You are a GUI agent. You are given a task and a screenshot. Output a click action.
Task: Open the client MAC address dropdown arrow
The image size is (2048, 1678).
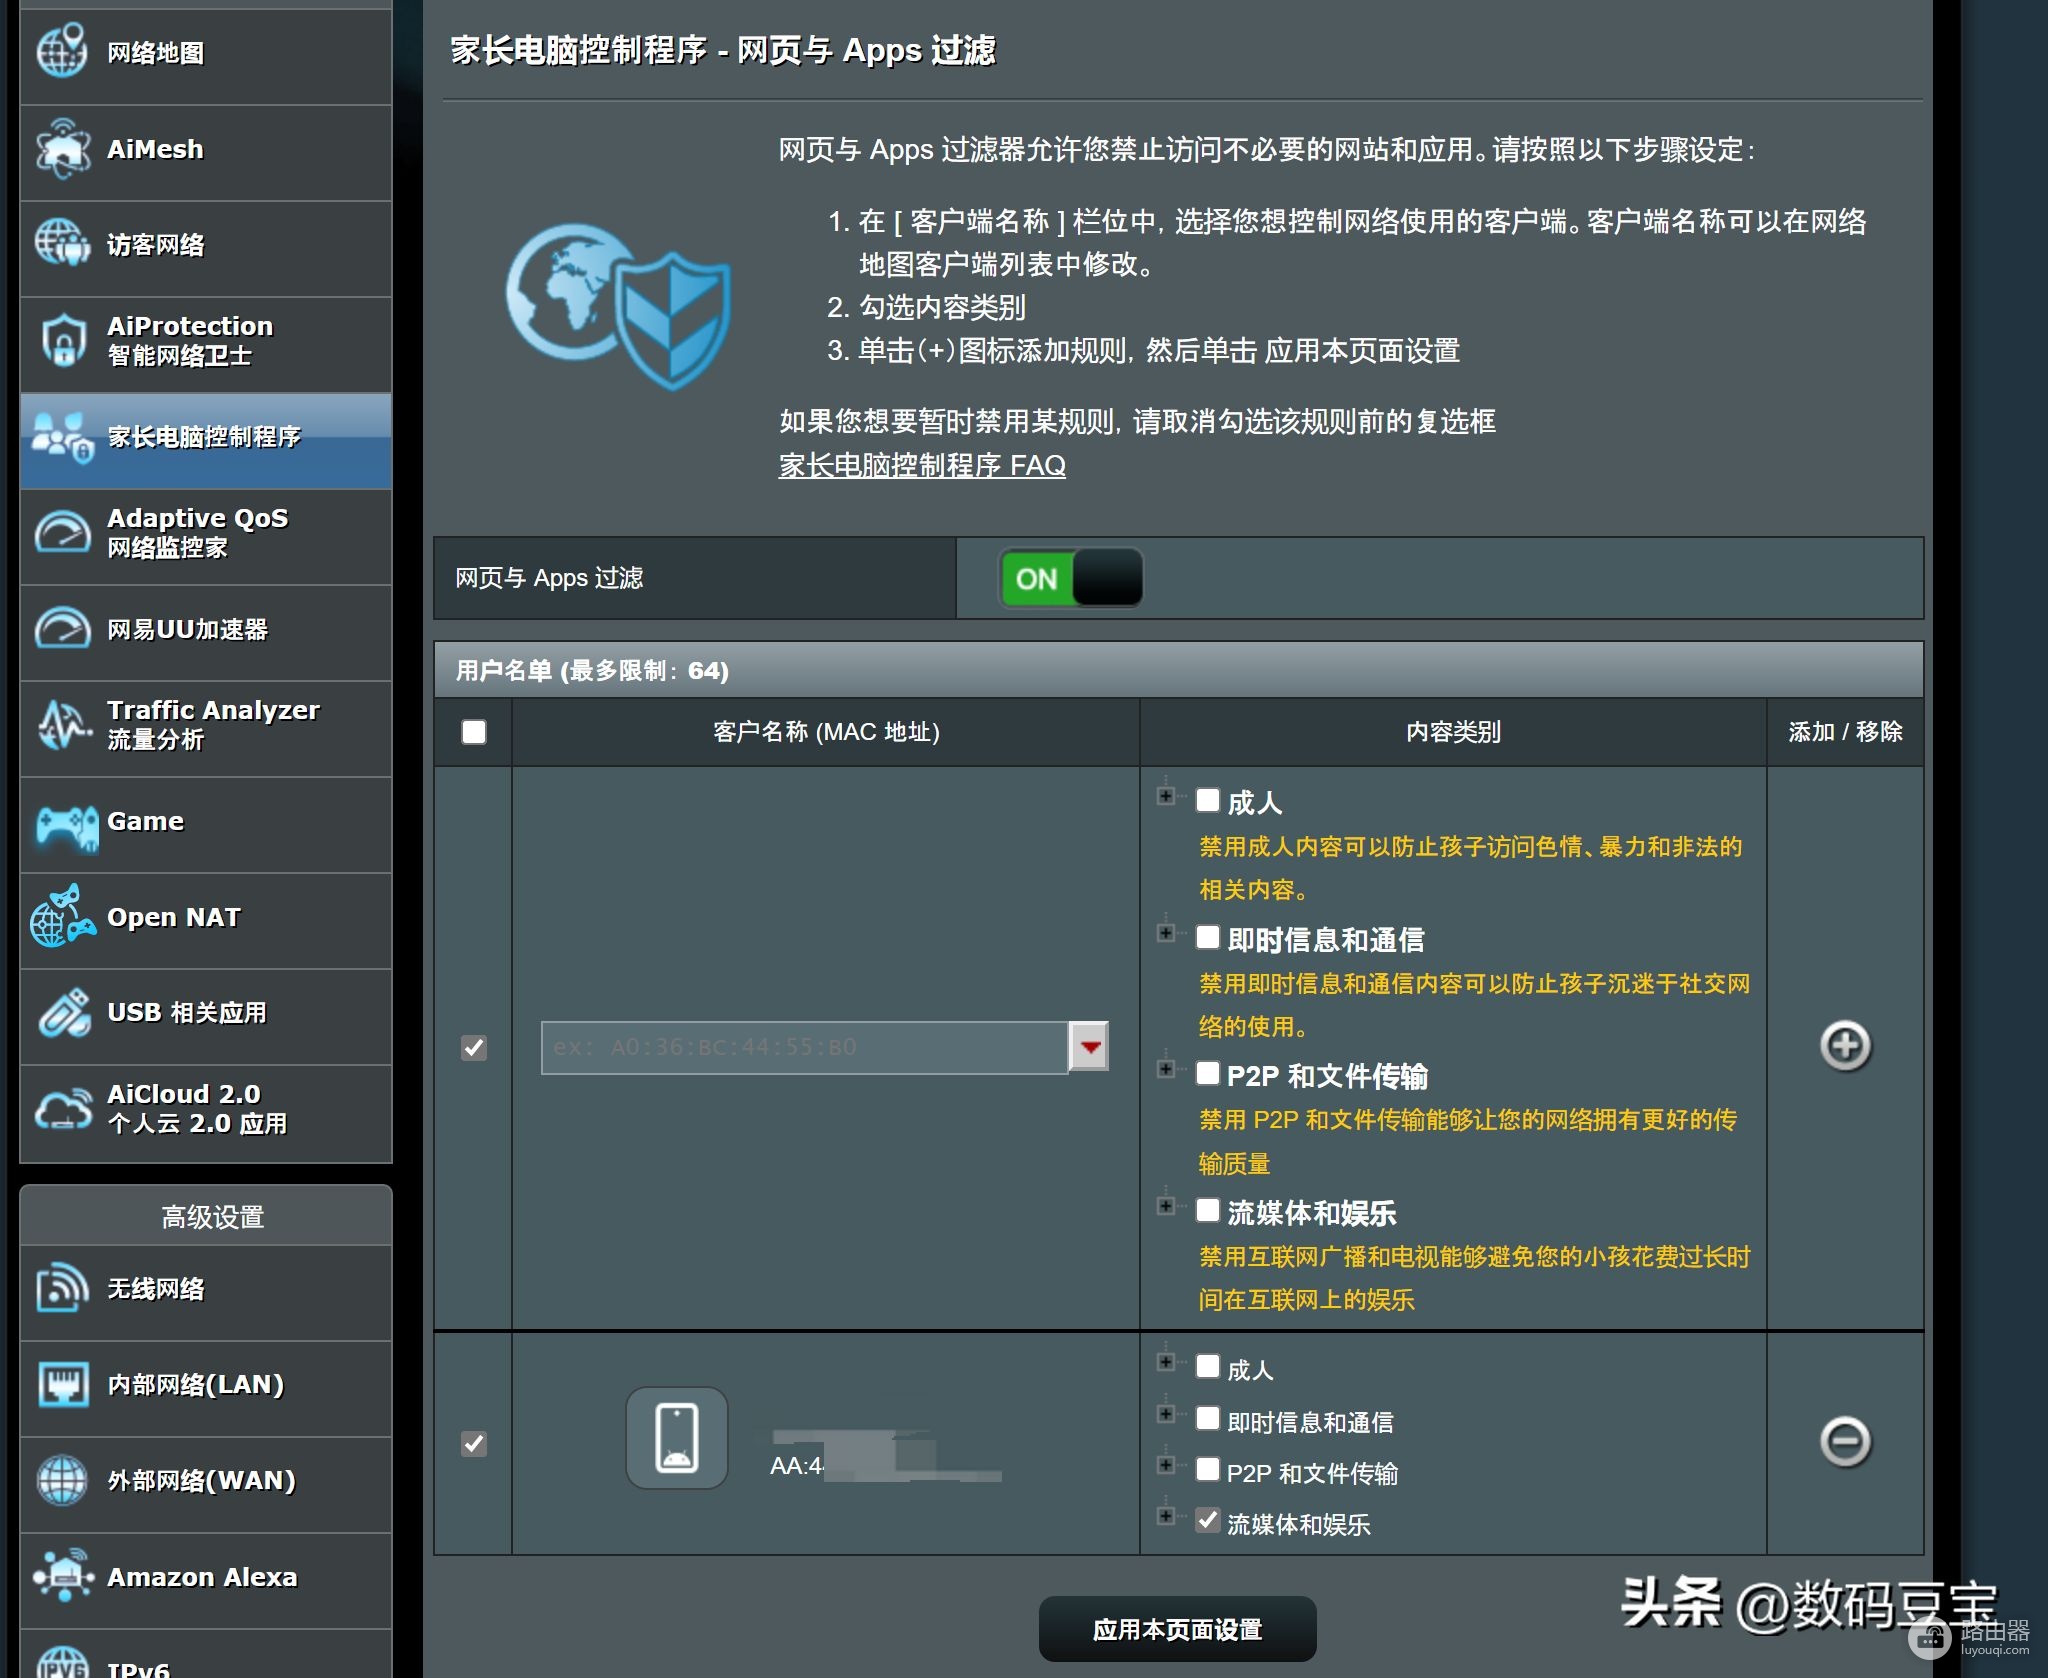[x=1089, y=1047]
